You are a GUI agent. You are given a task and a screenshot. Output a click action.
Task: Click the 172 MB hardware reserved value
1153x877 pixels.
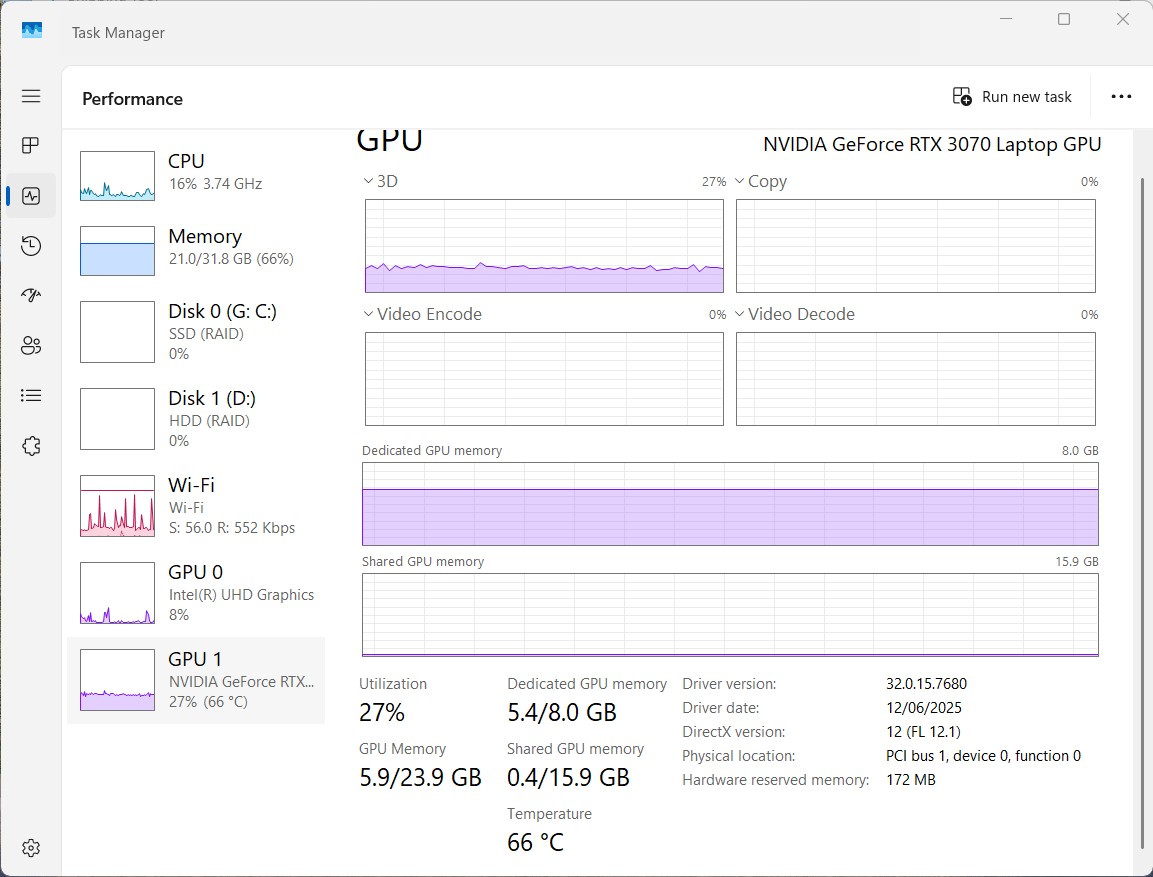[x=910, y=780]
